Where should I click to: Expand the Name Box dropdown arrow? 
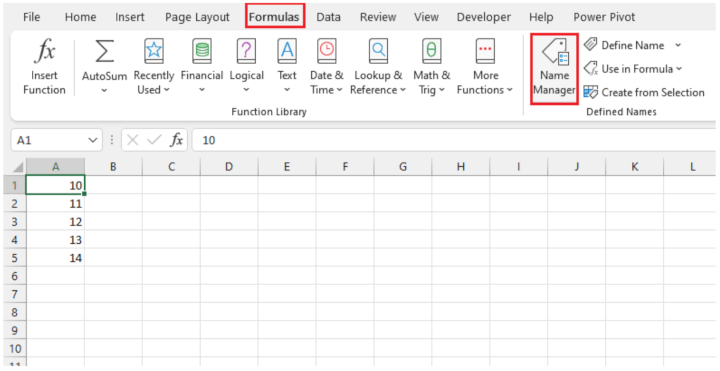point(93,140)
